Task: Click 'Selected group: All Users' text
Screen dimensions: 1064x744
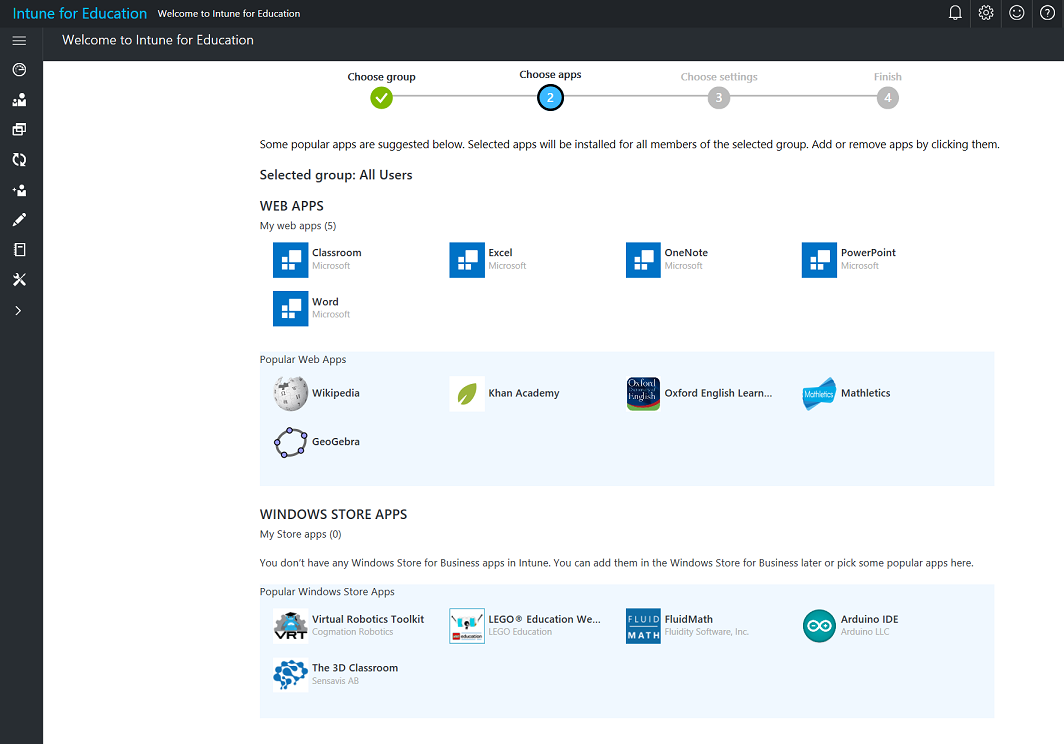Action: click(336, 175)
